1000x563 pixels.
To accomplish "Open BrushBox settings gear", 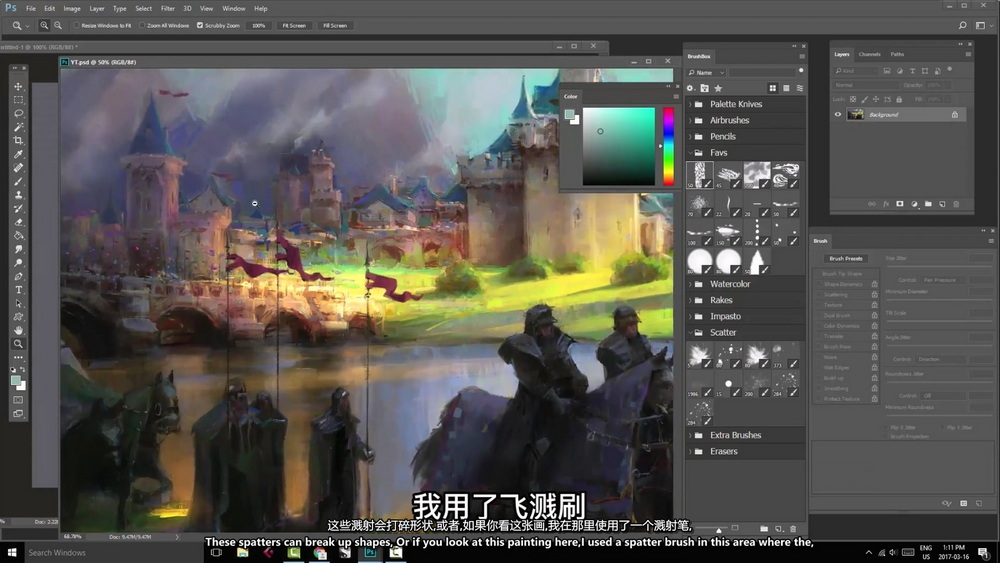I will click(690, 88).
